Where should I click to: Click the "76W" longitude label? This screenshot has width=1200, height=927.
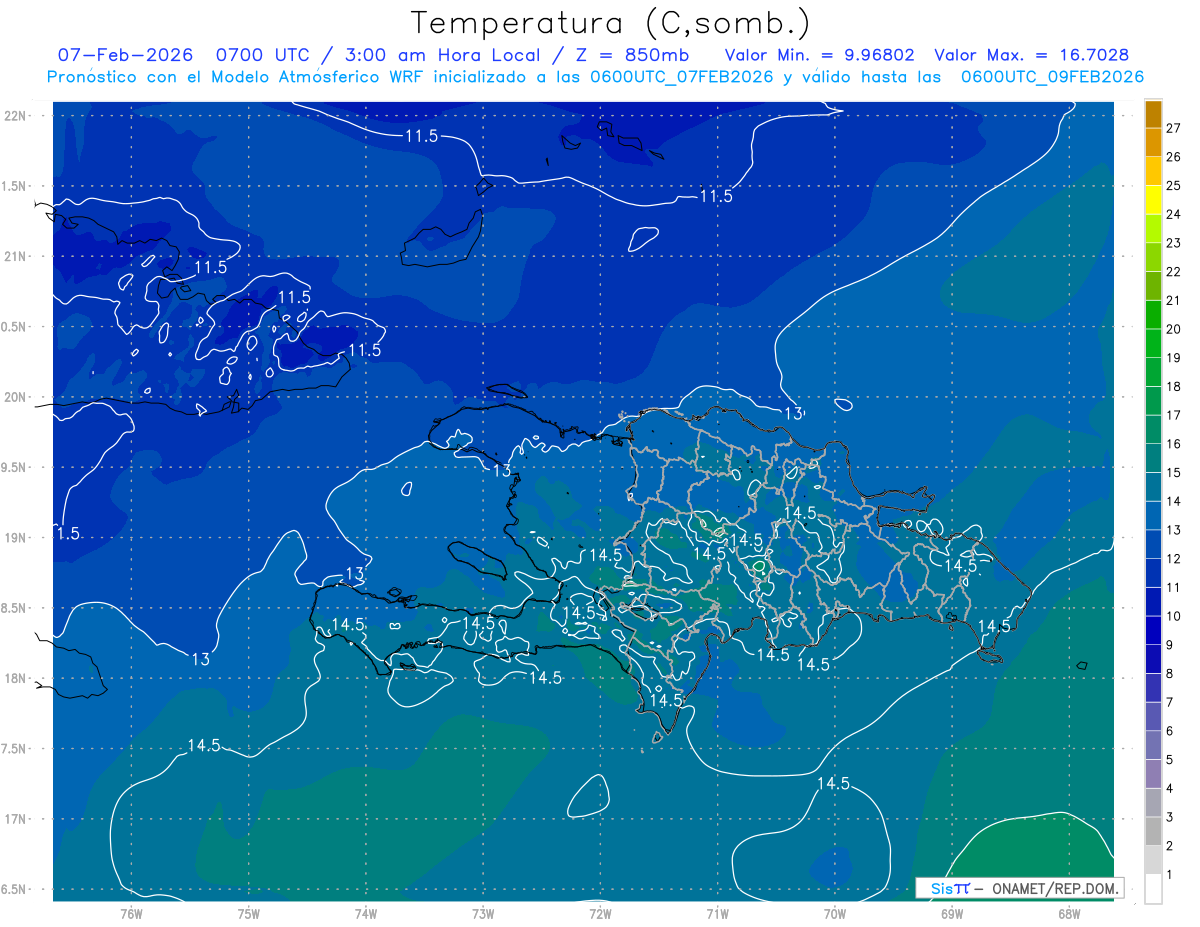[132, 915]
